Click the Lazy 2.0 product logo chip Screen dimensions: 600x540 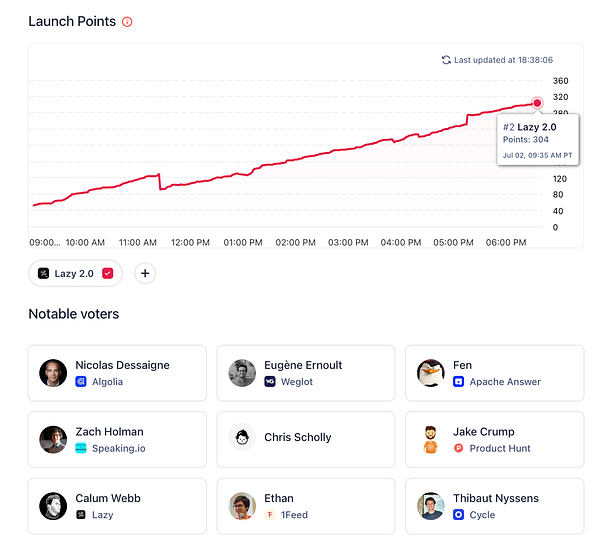click(43, 273)
